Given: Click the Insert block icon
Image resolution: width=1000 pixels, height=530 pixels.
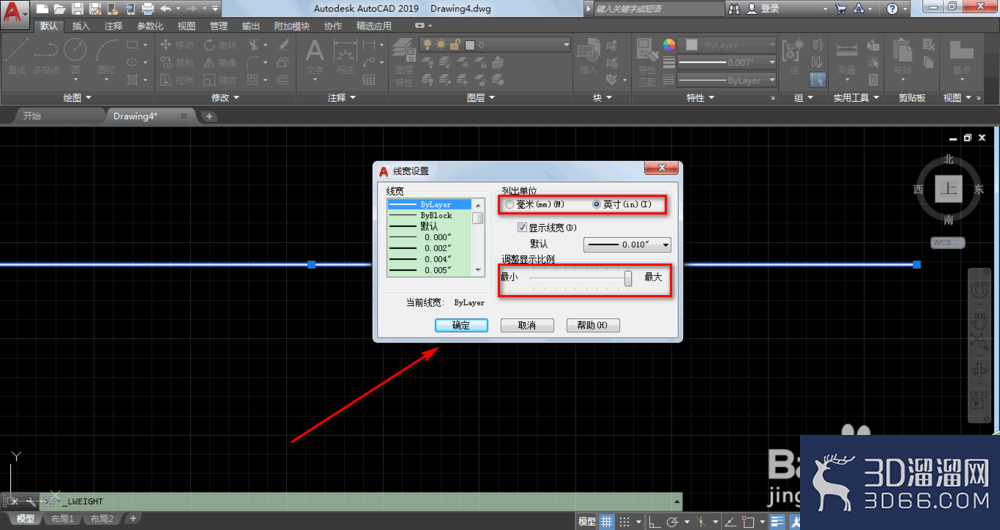Looking at the screenshot, I should [x=587, y=56].
